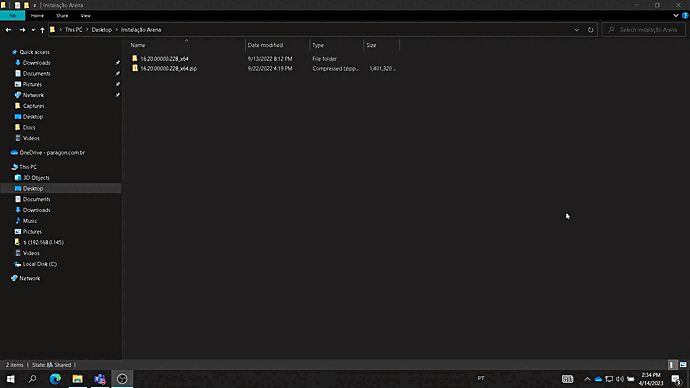The image size is (690, 388).
Task: Click the 16.20.00000.228_x64 folder icon
Action: point(135,58)
